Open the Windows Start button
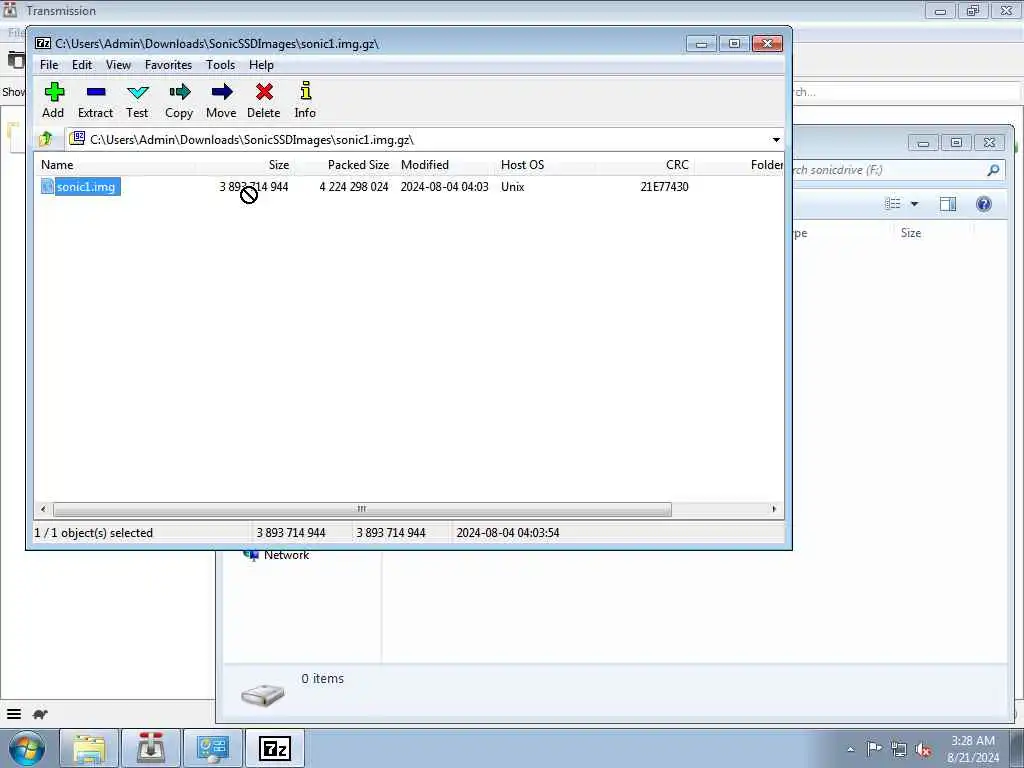This screenshot has width=1024, height=768. (27, 748)
